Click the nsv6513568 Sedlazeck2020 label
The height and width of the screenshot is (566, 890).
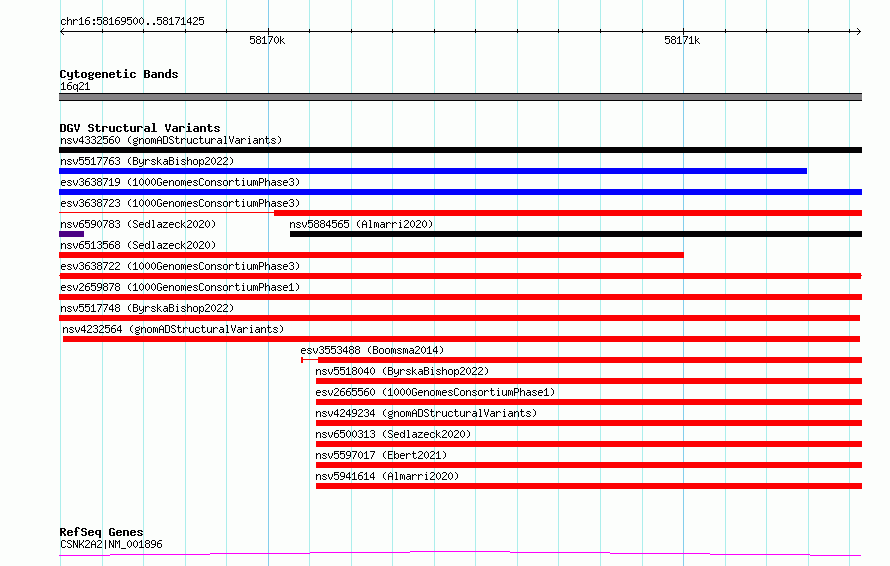point(138,245)
